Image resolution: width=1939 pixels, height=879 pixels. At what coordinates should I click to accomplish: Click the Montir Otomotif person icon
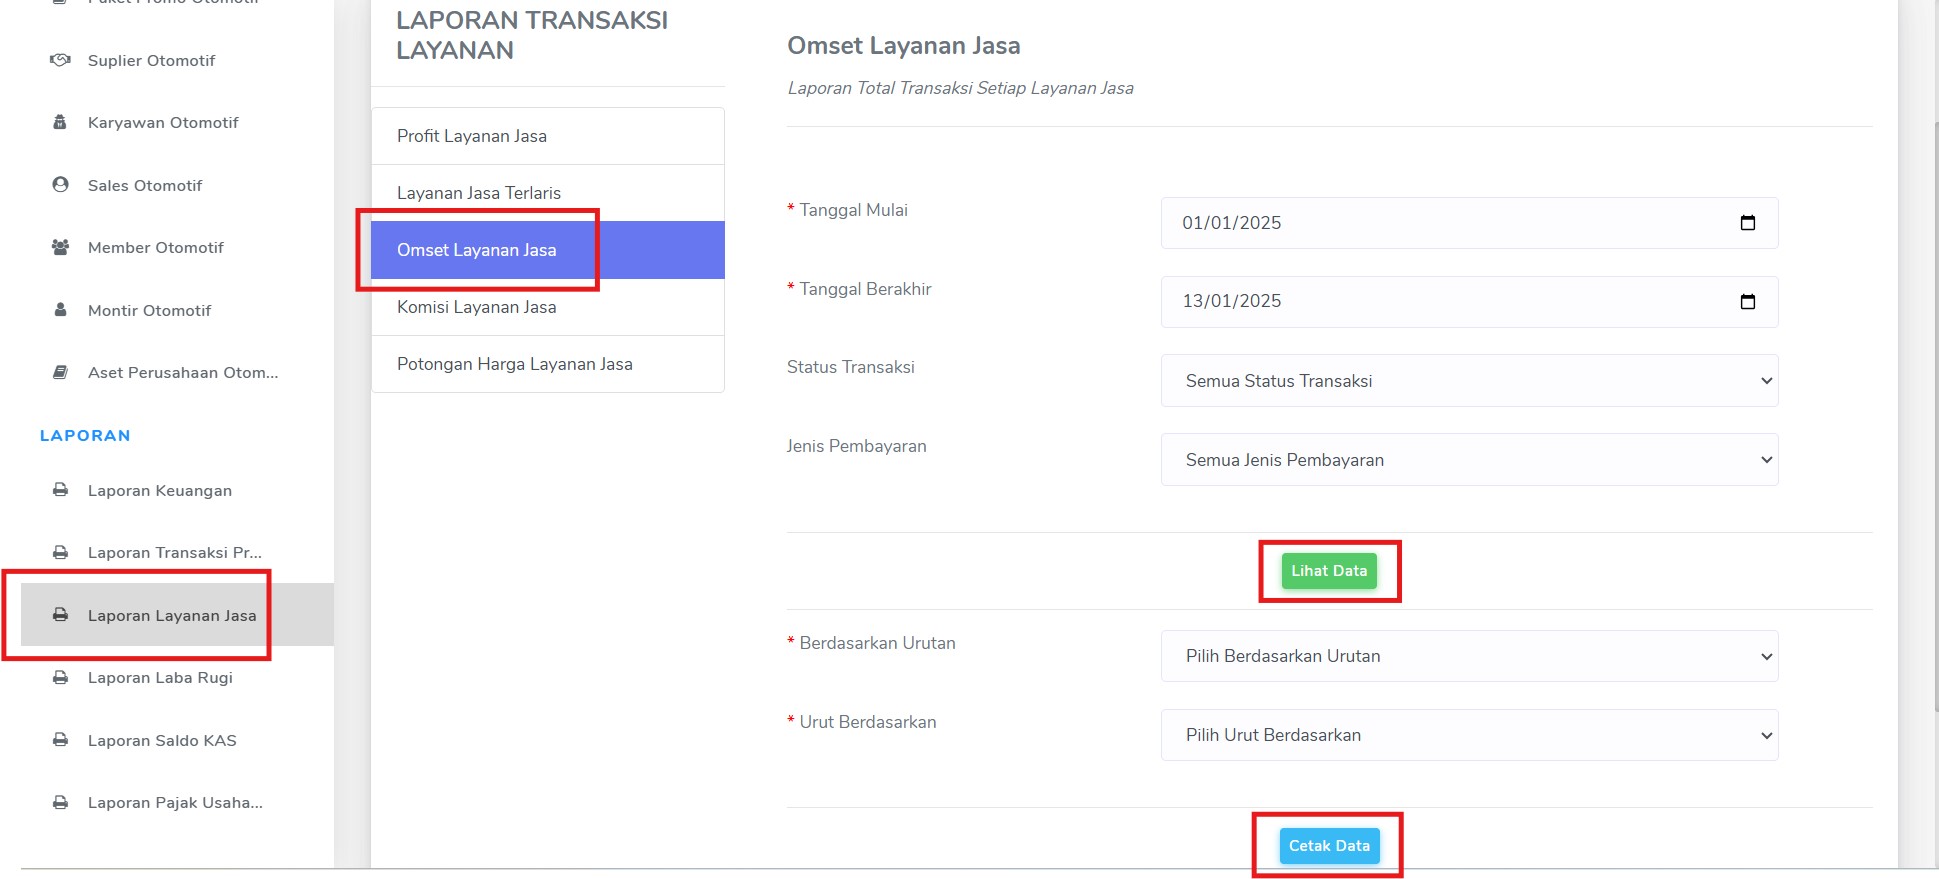pos(60,310)
